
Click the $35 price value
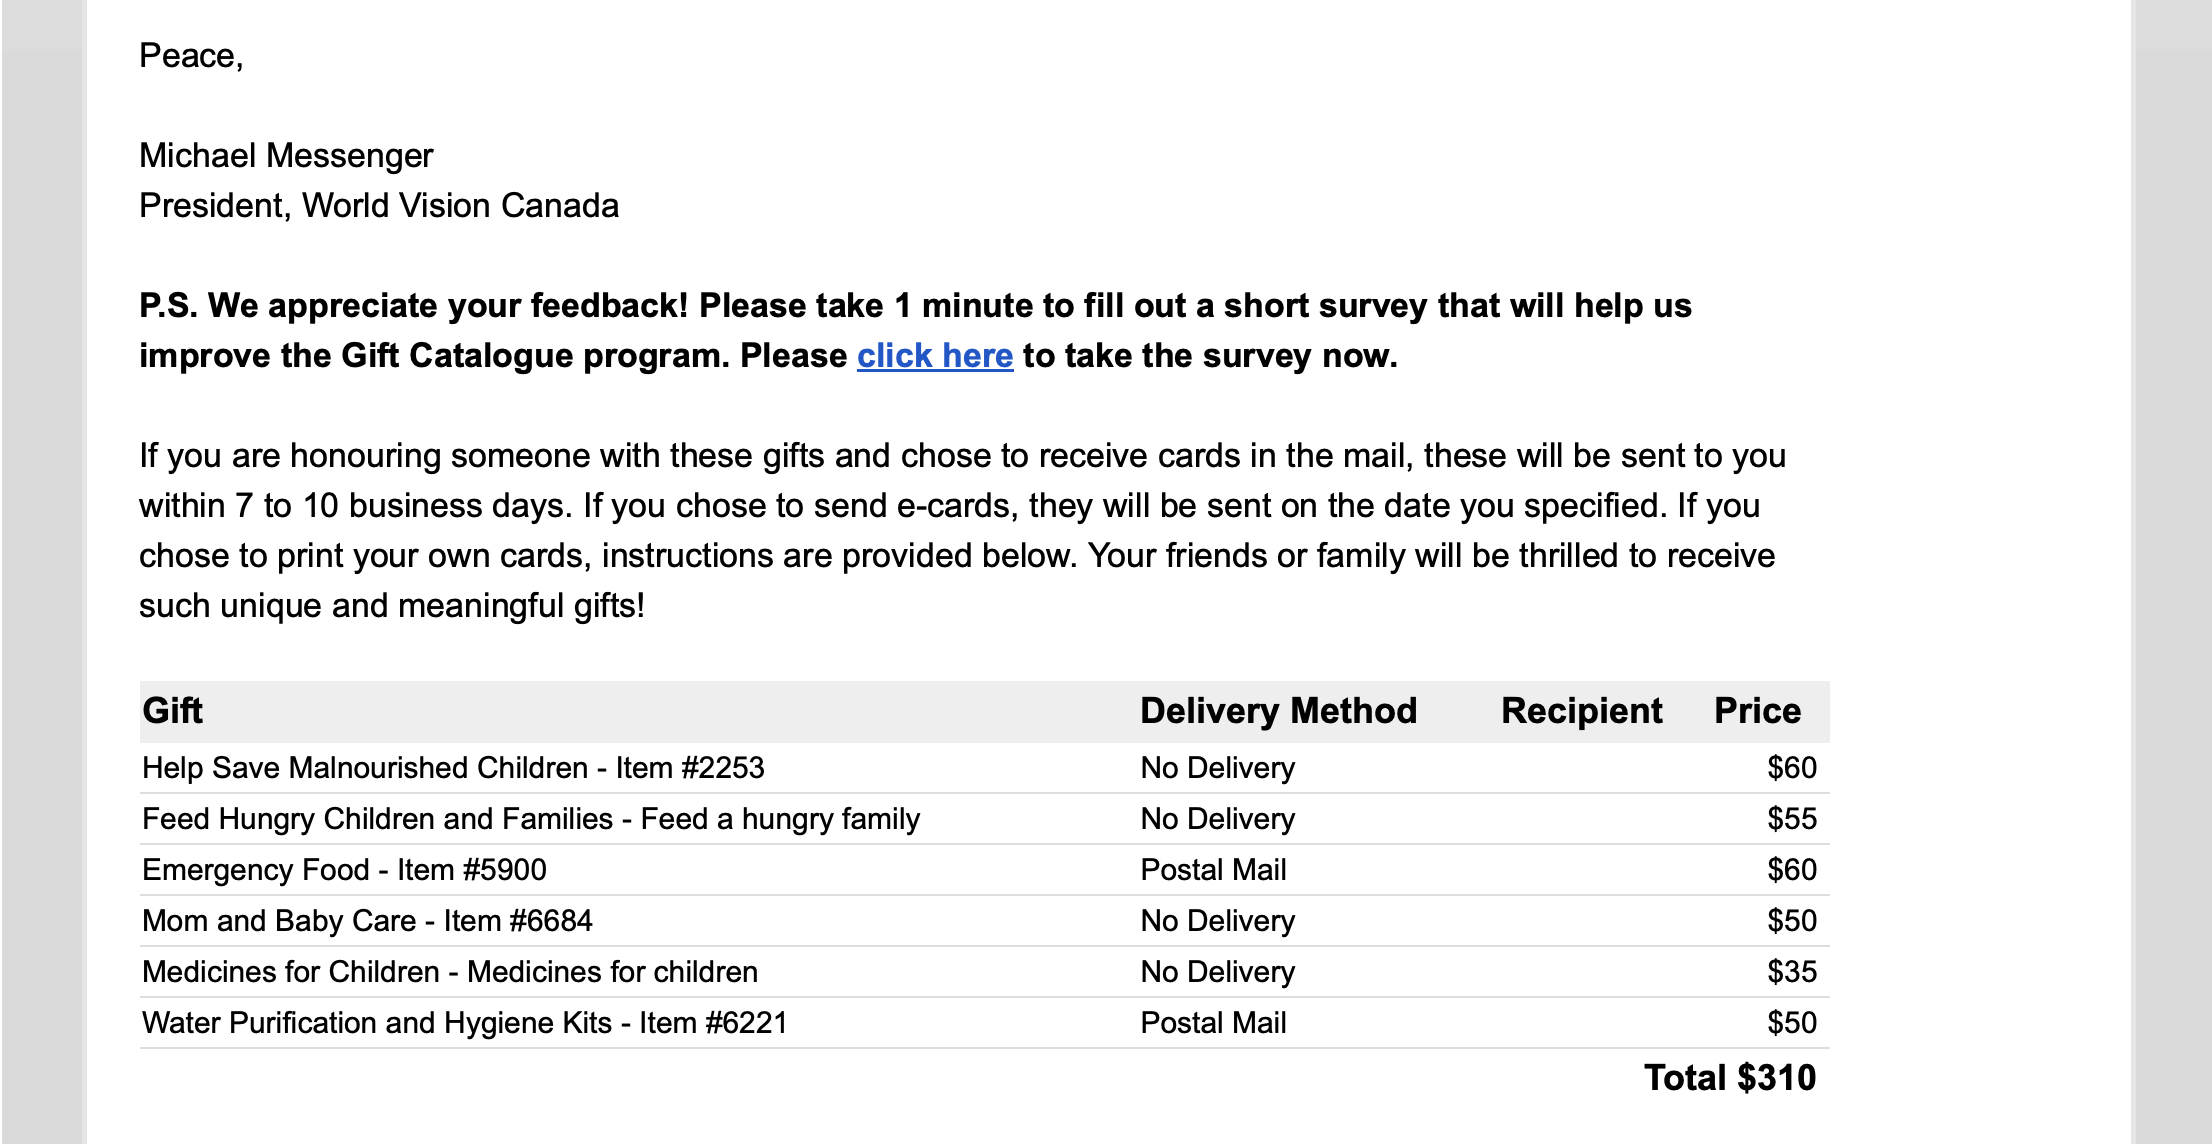coord(1791,972)
